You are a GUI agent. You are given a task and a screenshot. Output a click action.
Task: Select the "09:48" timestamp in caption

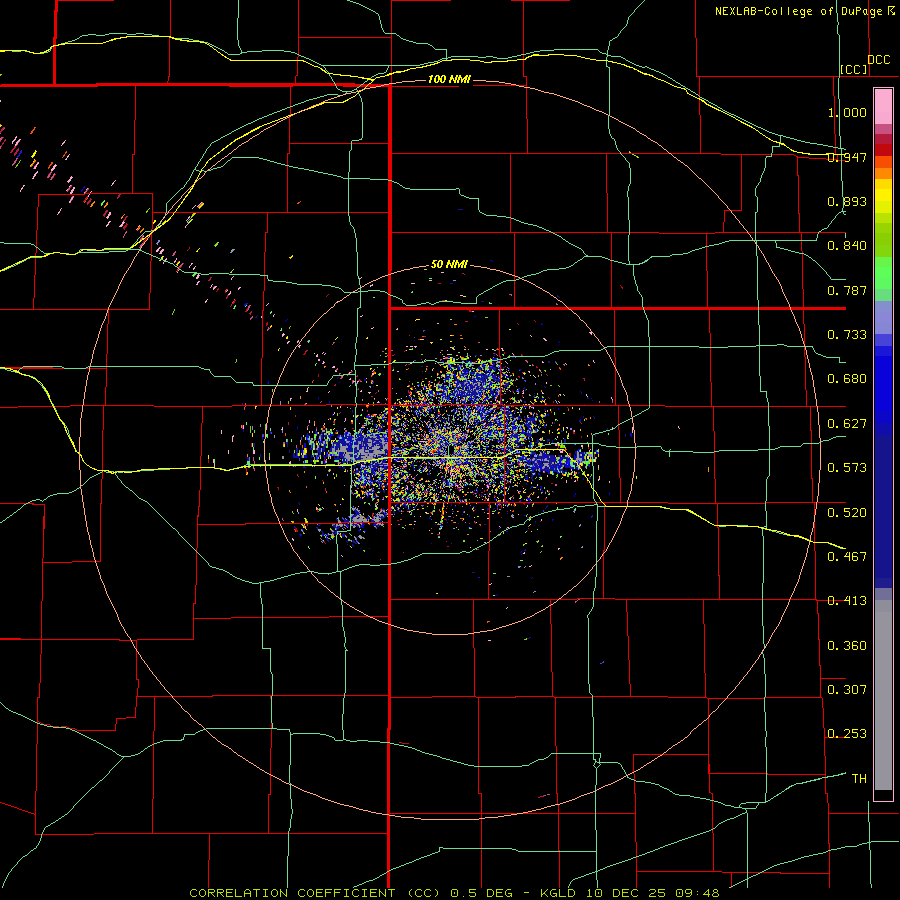[697, 893]
